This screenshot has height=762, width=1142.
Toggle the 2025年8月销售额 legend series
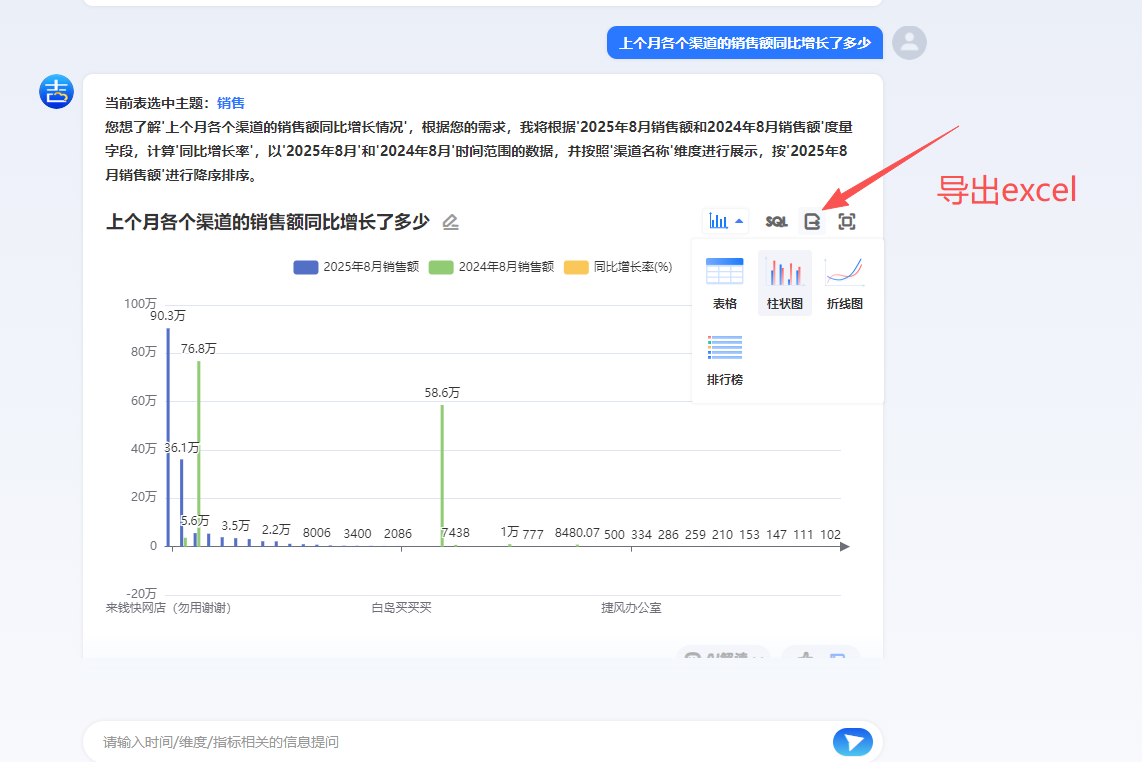pyautogui.click(x=356, y=267)
